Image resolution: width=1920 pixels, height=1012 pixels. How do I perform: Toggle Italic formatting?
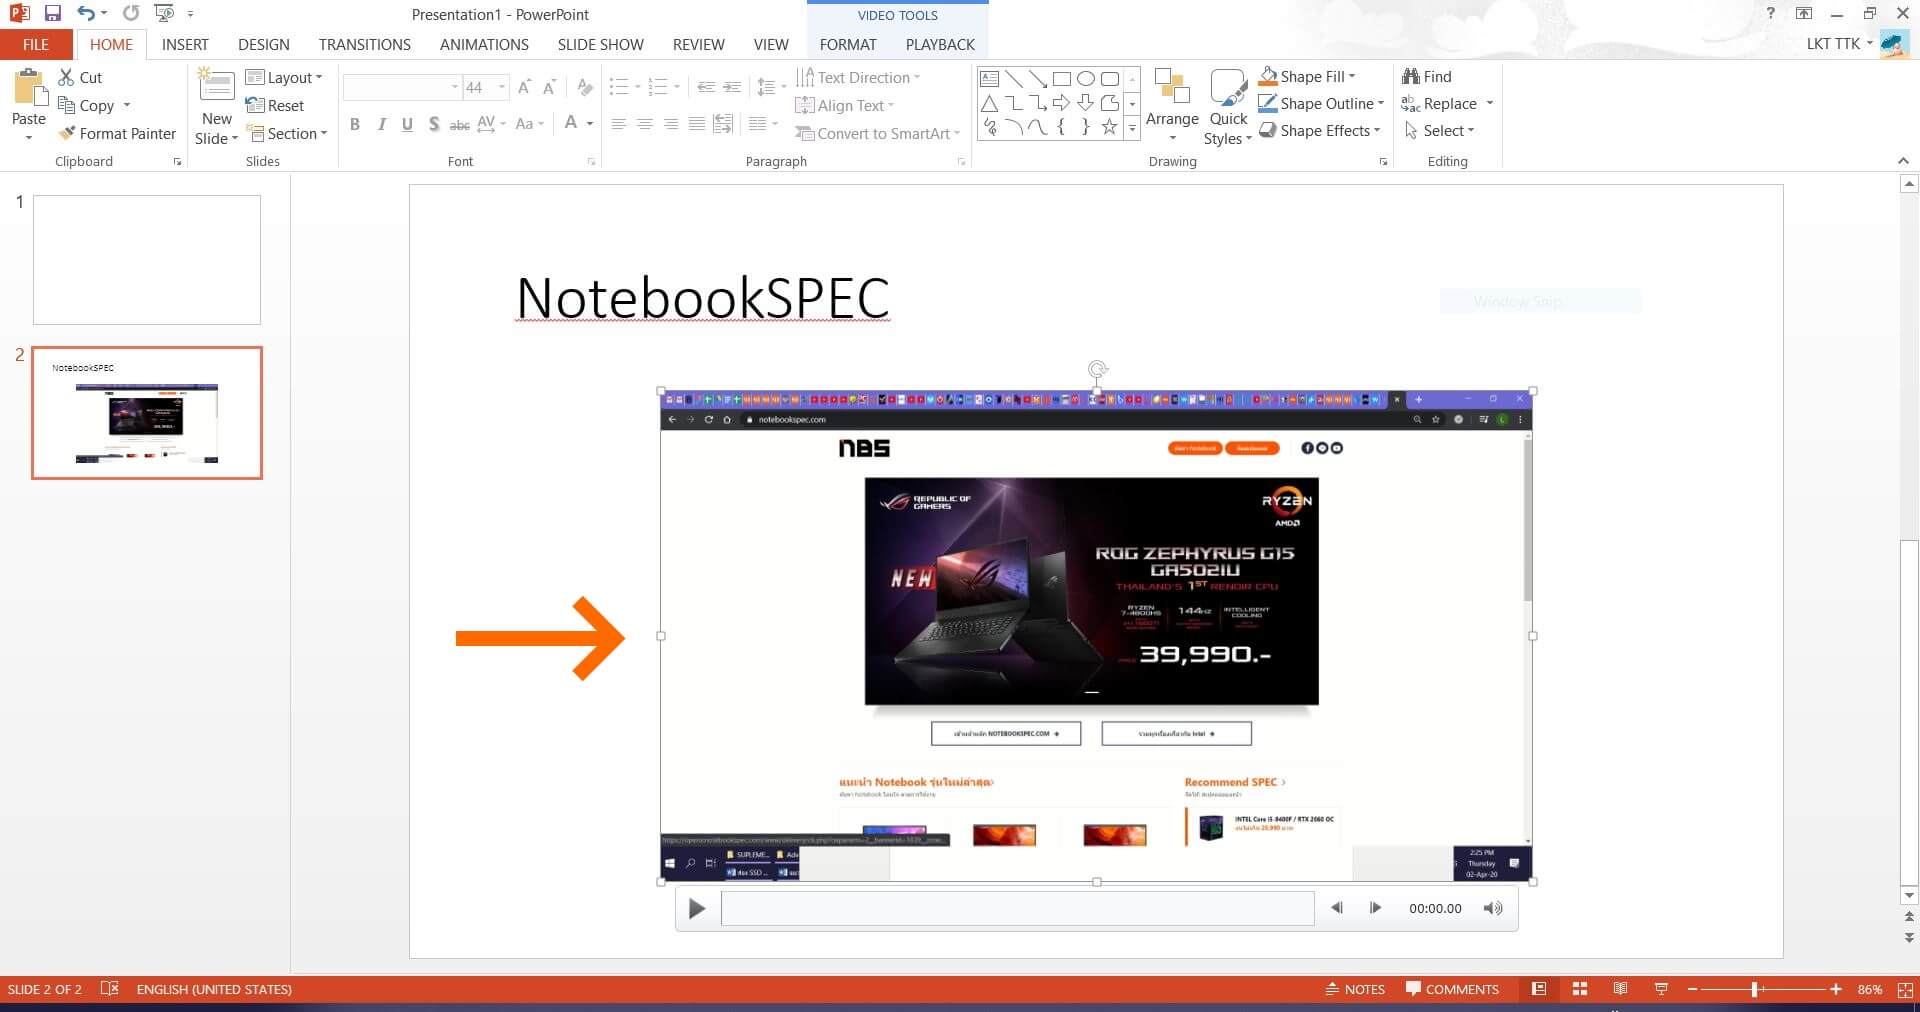(x=381, y=124)
